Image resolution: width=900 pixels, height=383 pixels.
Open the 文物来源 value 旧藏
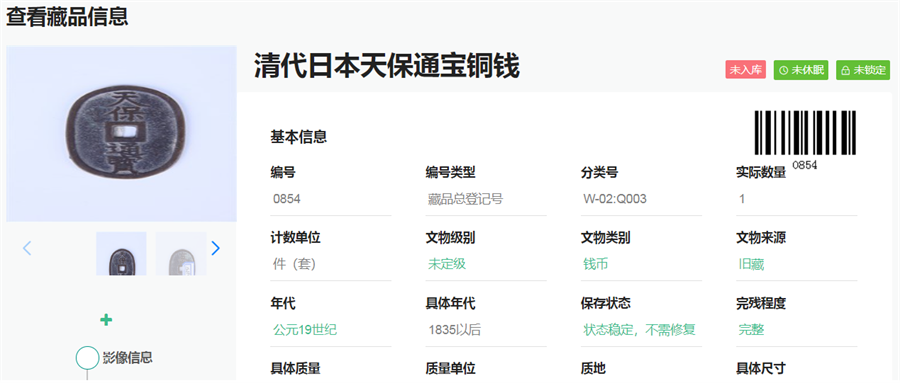tap(751, 264)
